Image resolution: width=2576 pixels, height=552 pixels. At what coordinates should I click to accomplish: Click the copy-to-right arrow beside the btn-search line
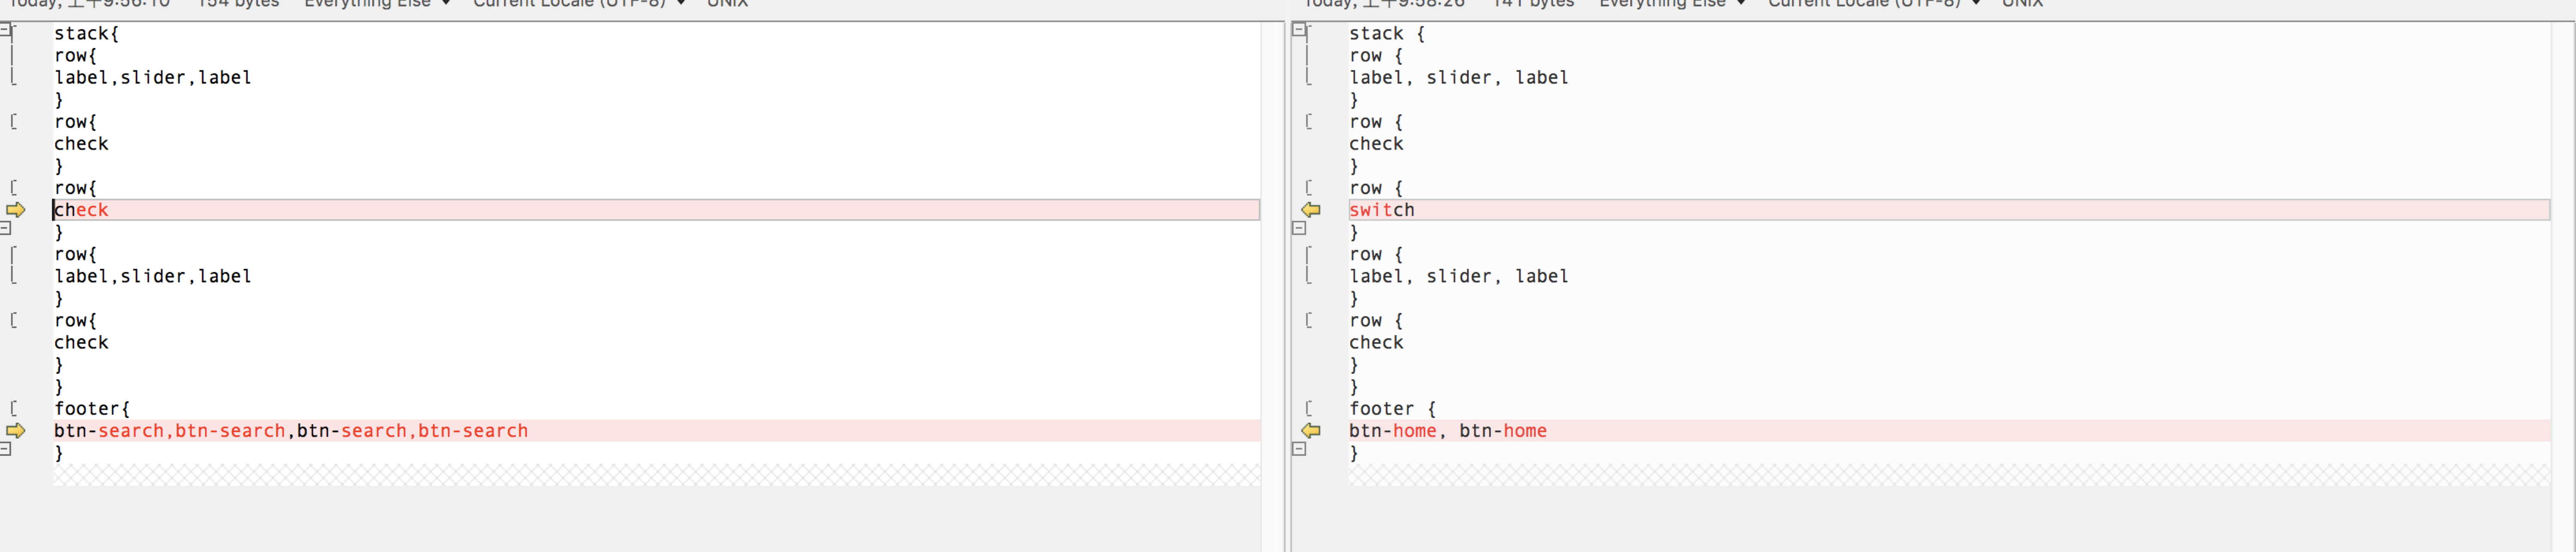point(16,431)
